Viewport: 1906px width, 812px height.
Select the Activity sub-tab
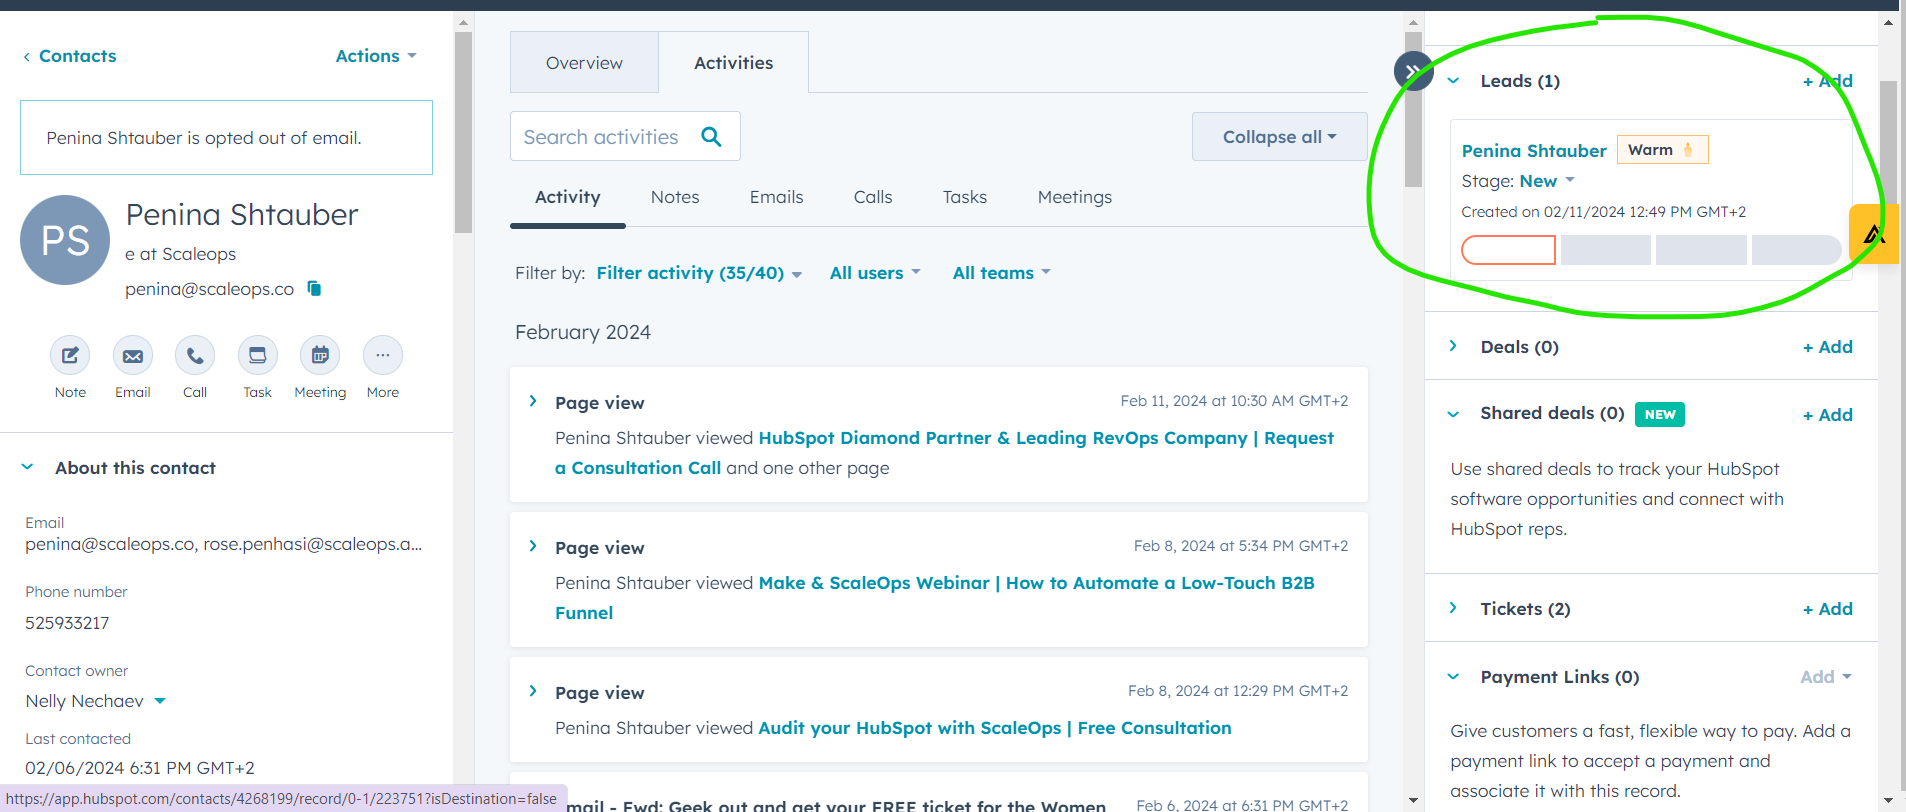click(x=568, y=197)
